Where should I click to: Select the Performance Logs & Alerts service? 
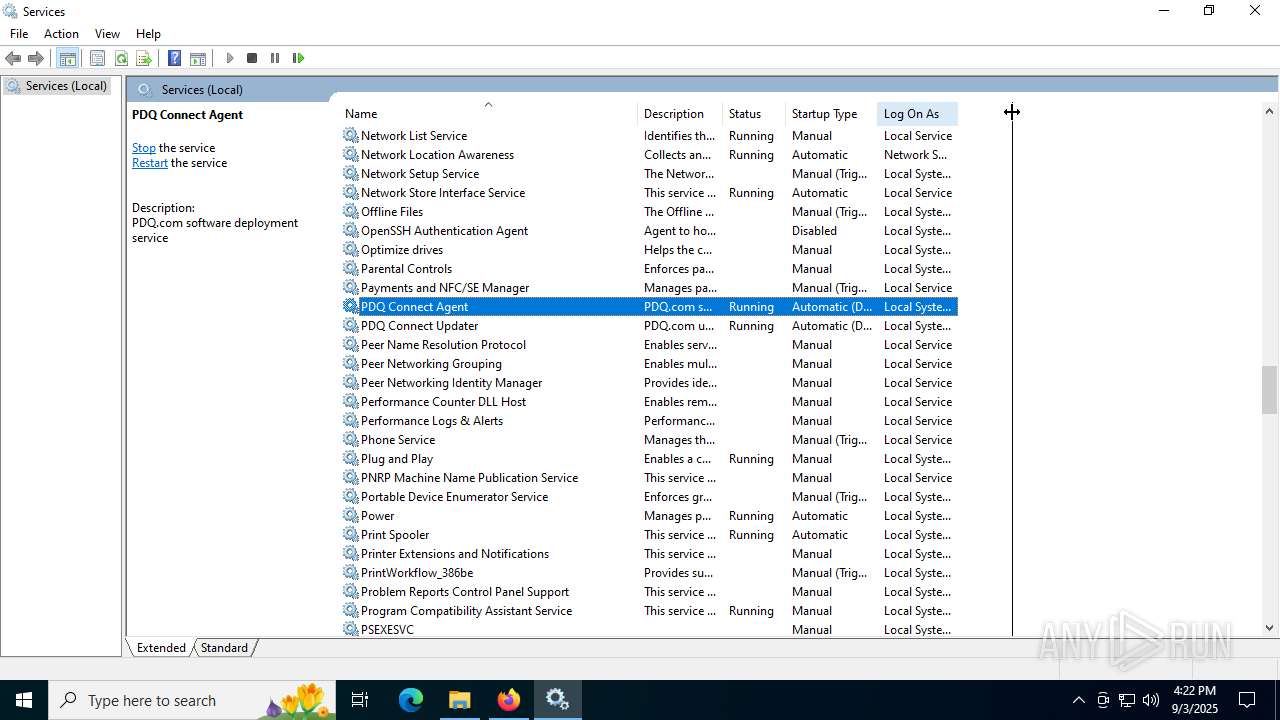[x=649, y=420]
